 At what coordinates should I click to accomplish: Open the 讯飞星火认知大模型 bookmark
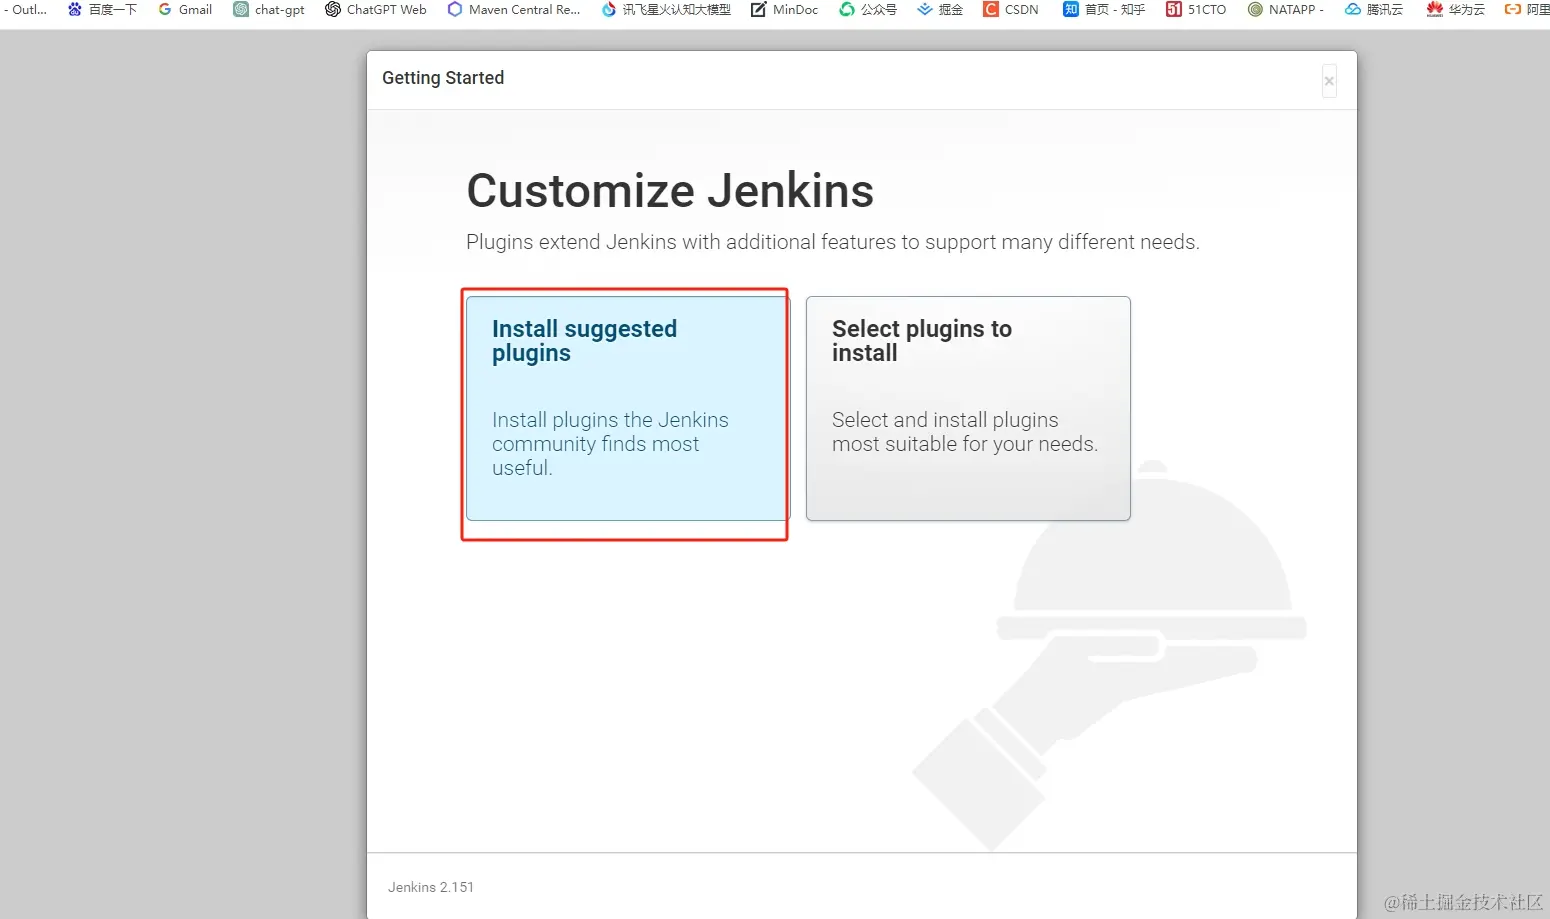666,9
